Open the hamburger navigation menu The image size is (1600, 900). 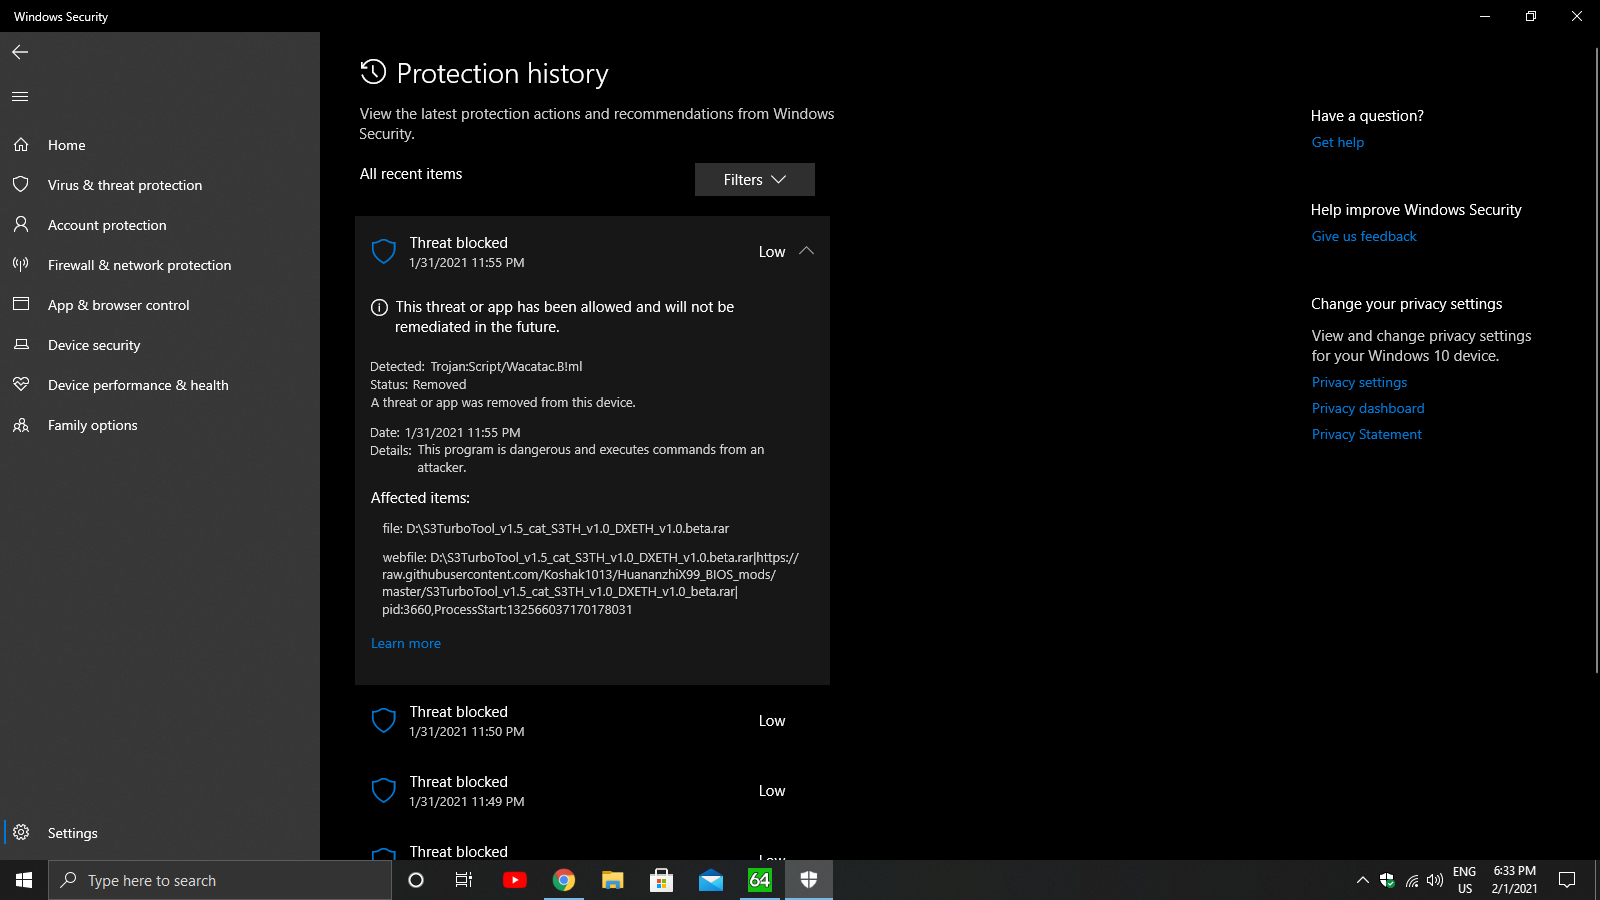tap(20, 97)
